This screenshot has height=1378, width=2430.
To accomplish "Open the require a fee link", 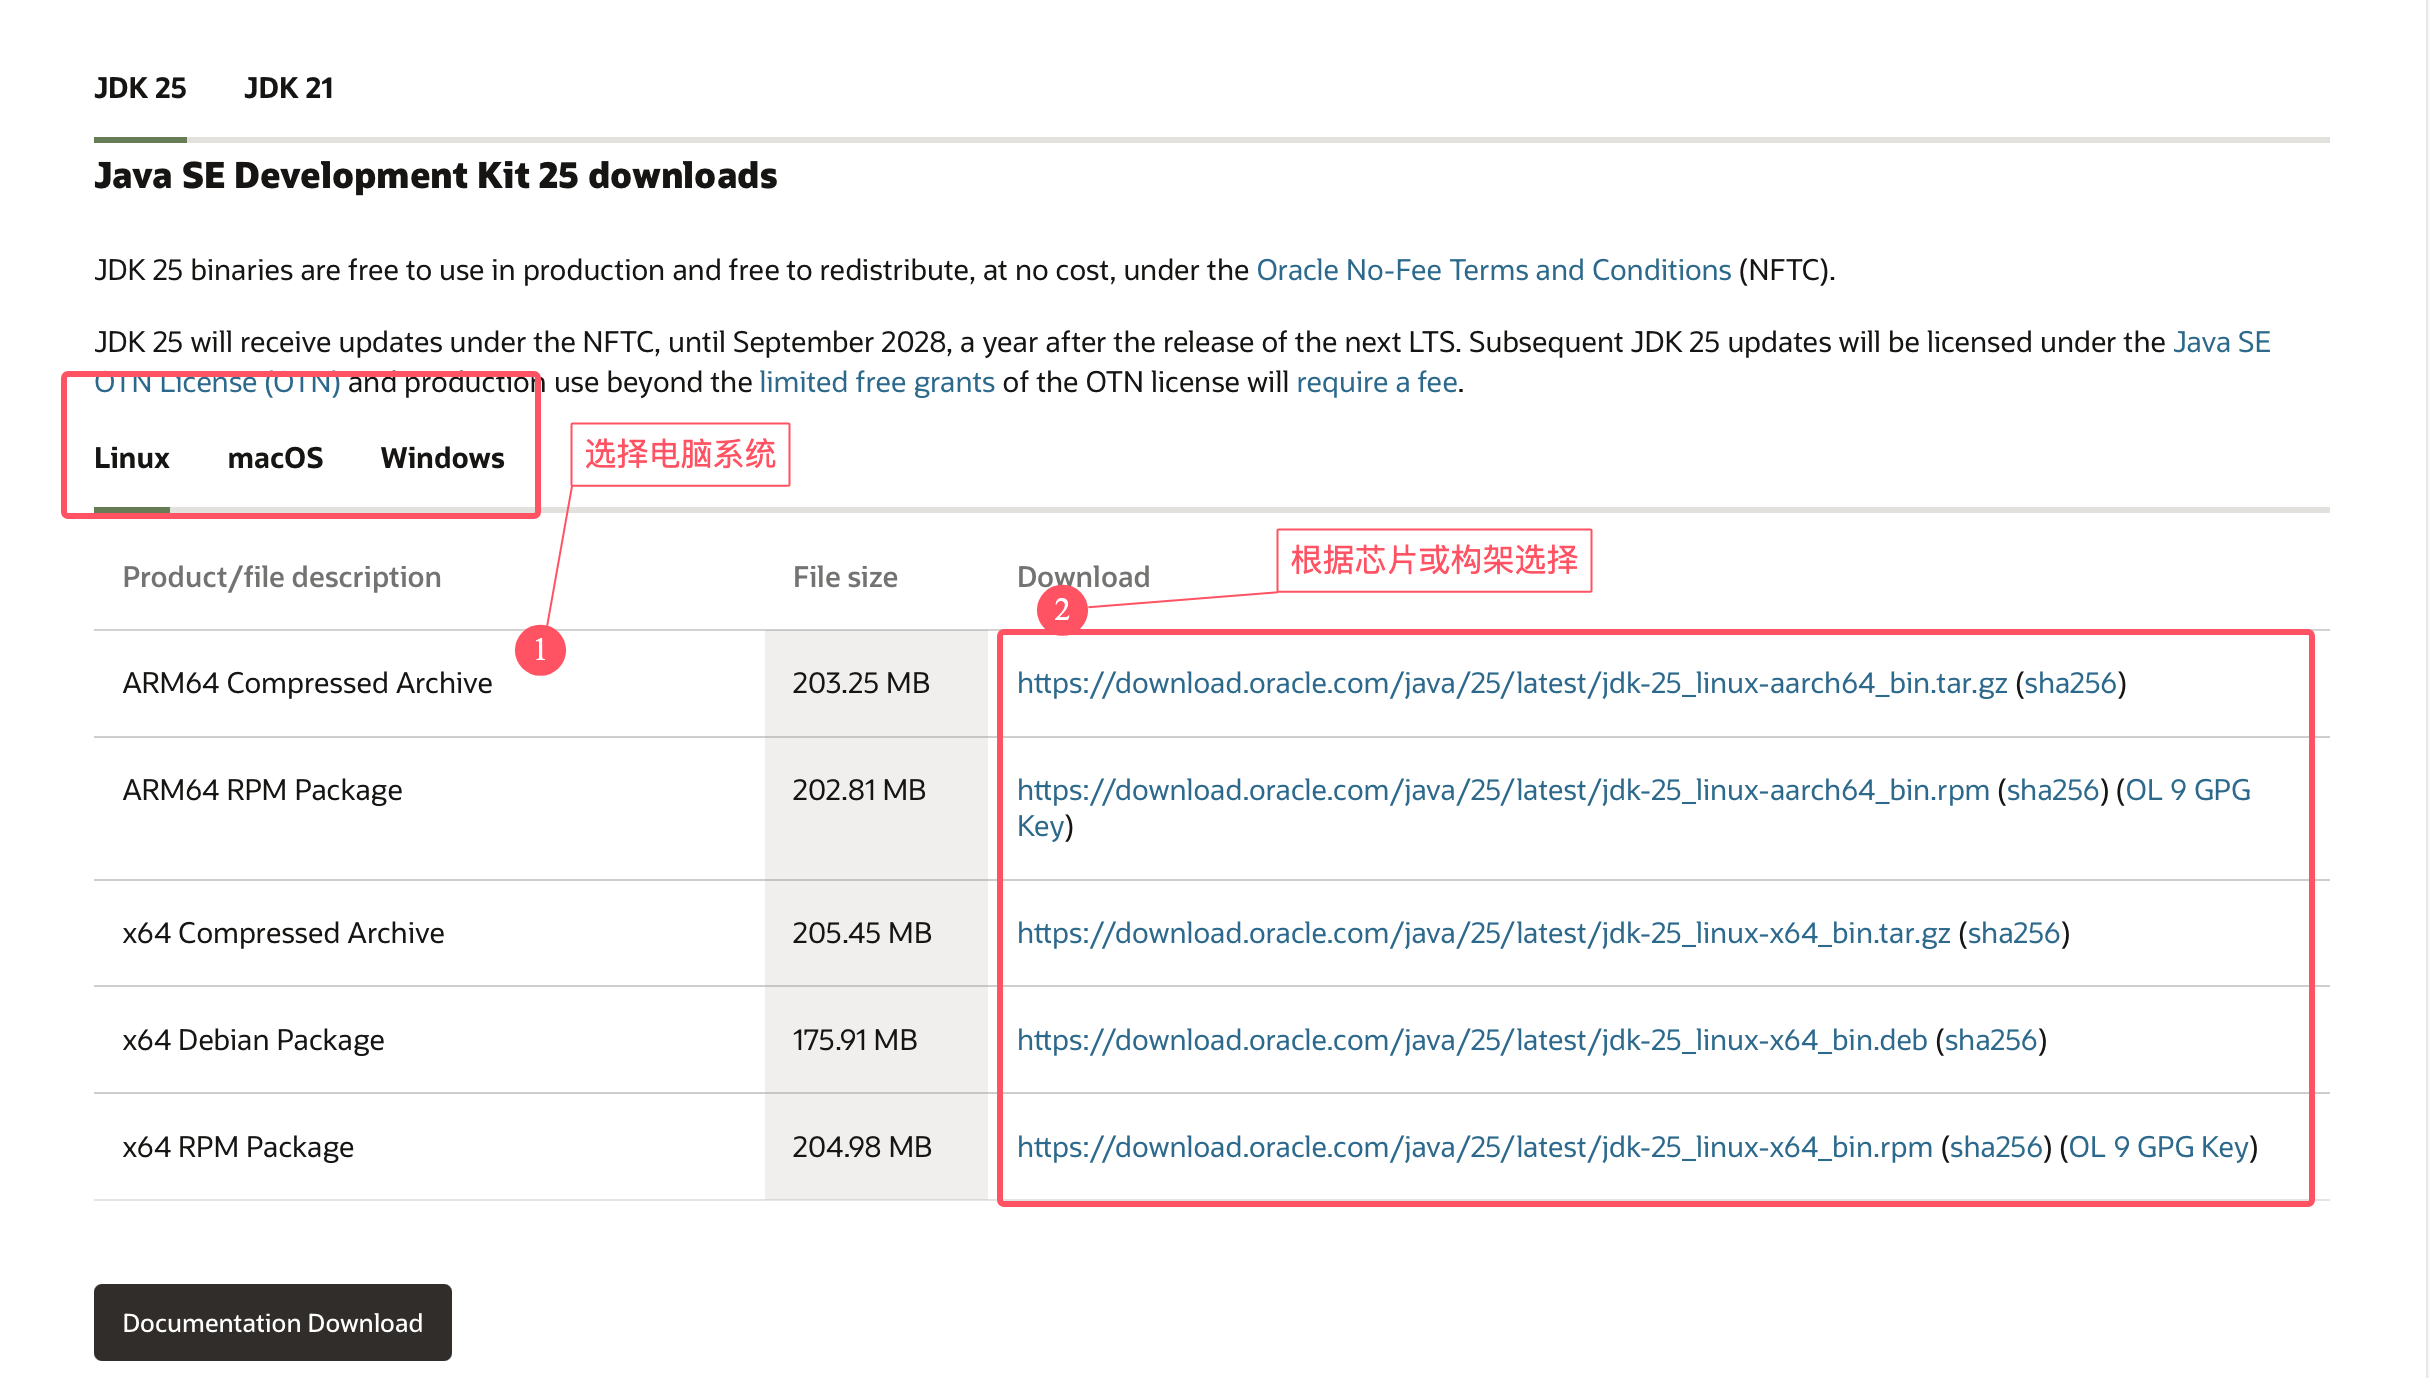I will (x=1376, y=382).
